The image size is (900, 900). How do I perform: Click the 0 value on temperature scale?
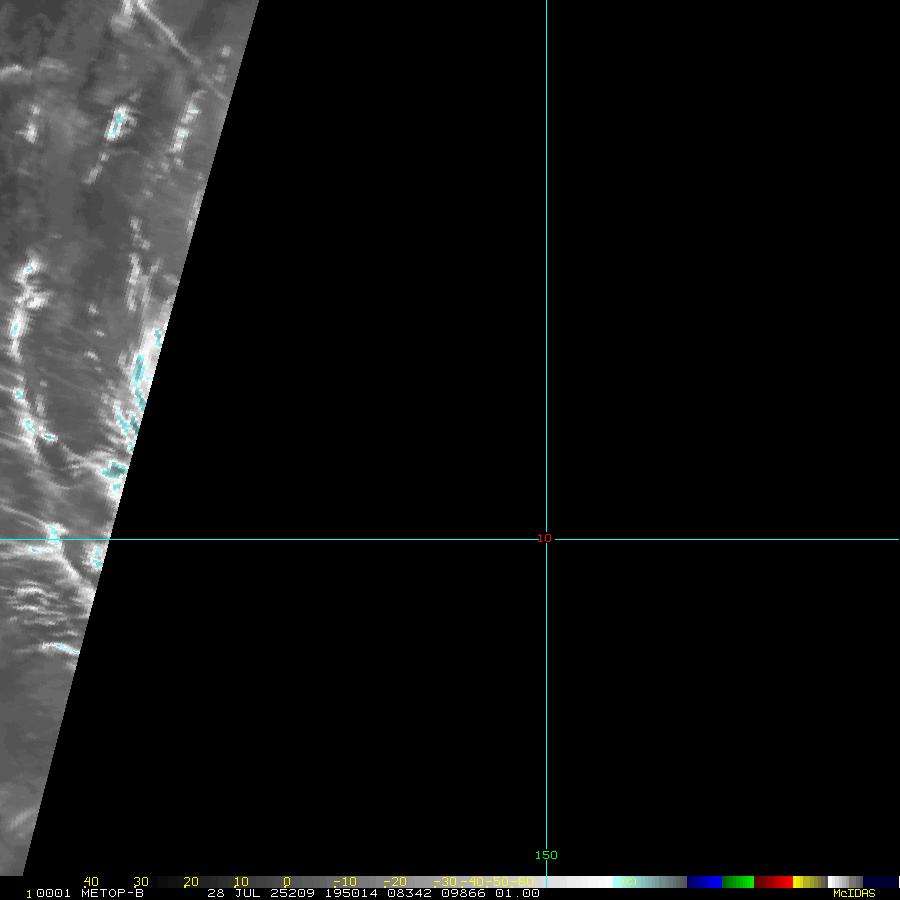287,882
